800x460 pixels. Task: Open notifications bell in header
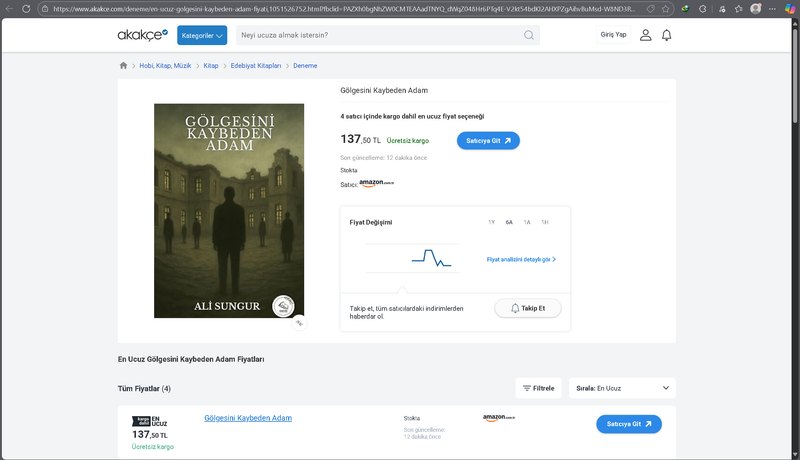point(667,35)
